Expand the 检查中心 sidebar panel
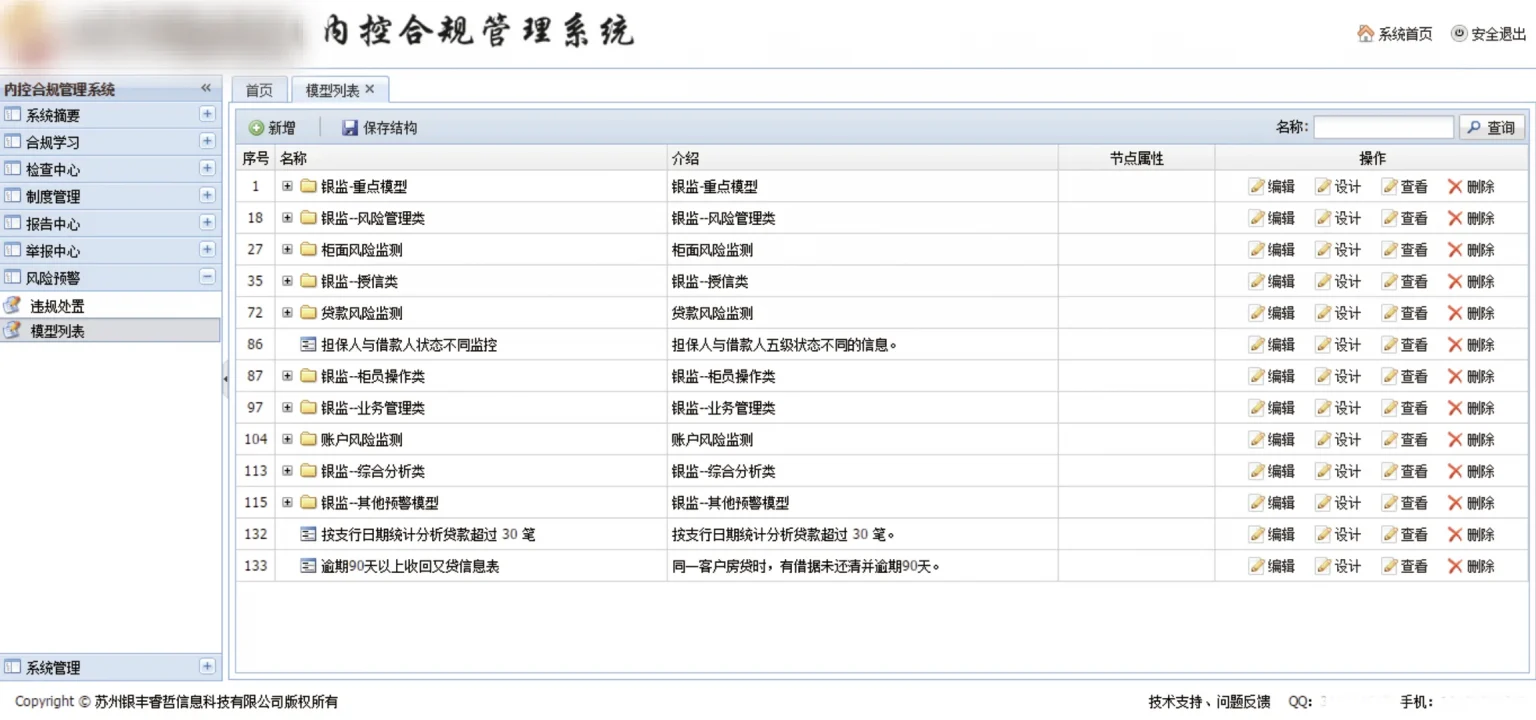 tap(207, 169)
